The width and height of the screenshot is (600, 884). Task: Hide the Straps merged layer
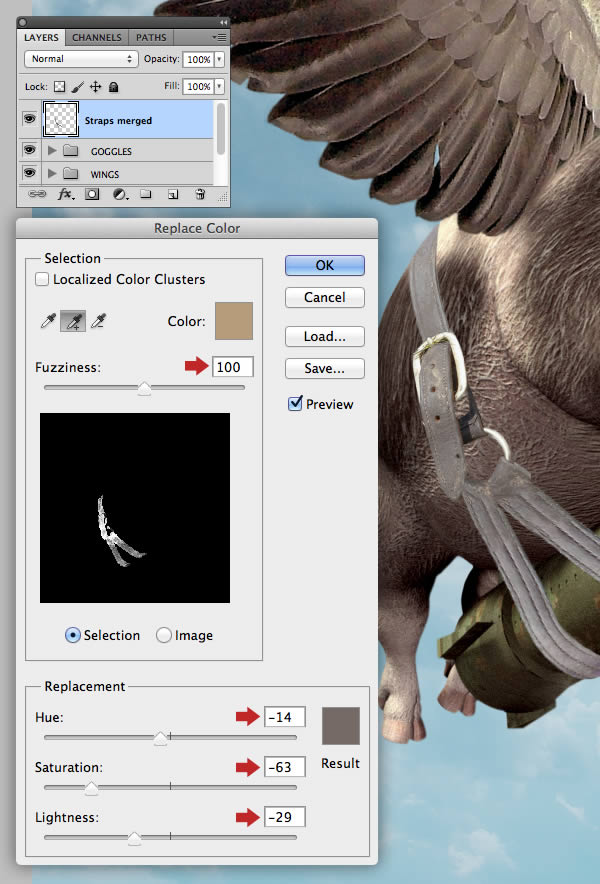[29, 119]
